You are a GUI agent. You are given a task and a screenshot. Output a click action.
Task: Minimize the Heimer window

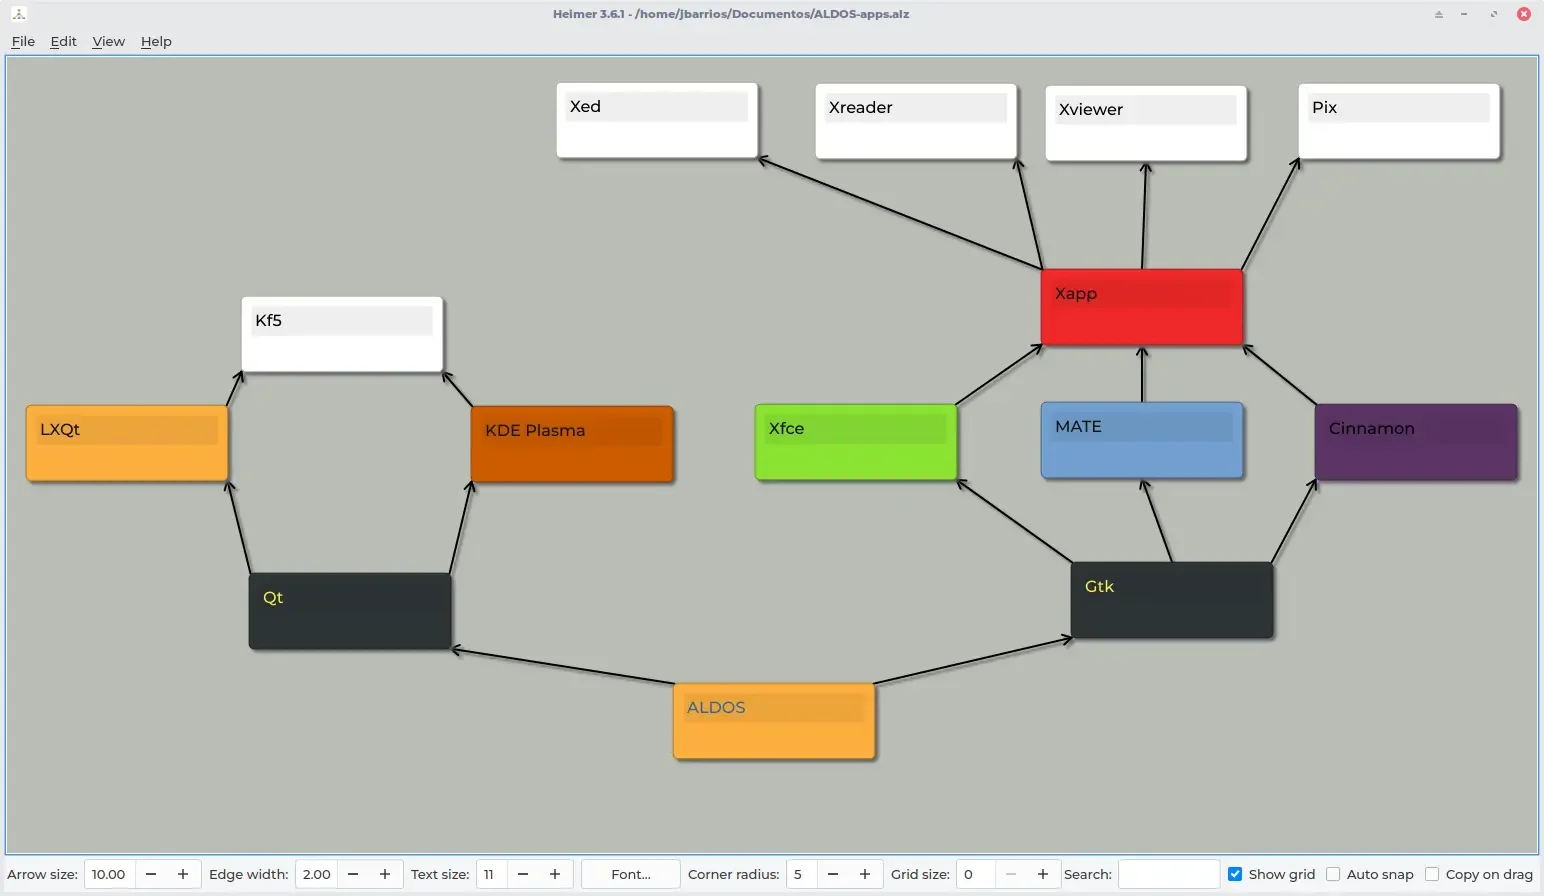coord(1465,14)
